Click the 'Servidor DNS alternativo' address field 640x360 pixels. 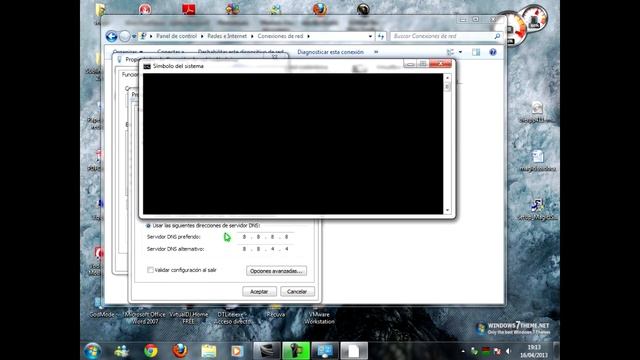(x=265, y=249)
